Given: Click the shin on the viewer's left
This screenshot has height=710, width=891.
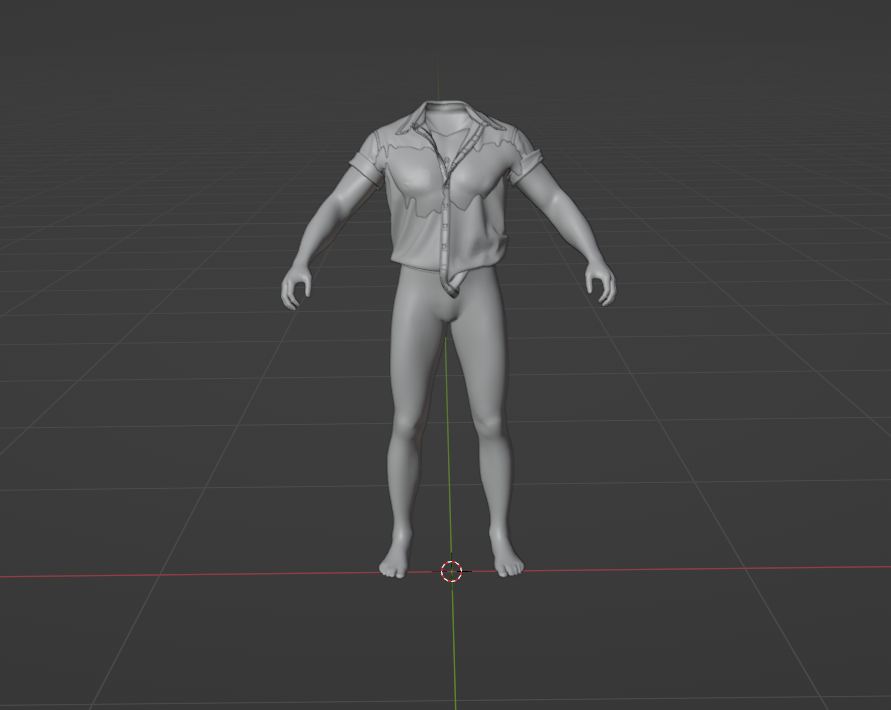Looking at the screenshot, I should coord(401,490).
